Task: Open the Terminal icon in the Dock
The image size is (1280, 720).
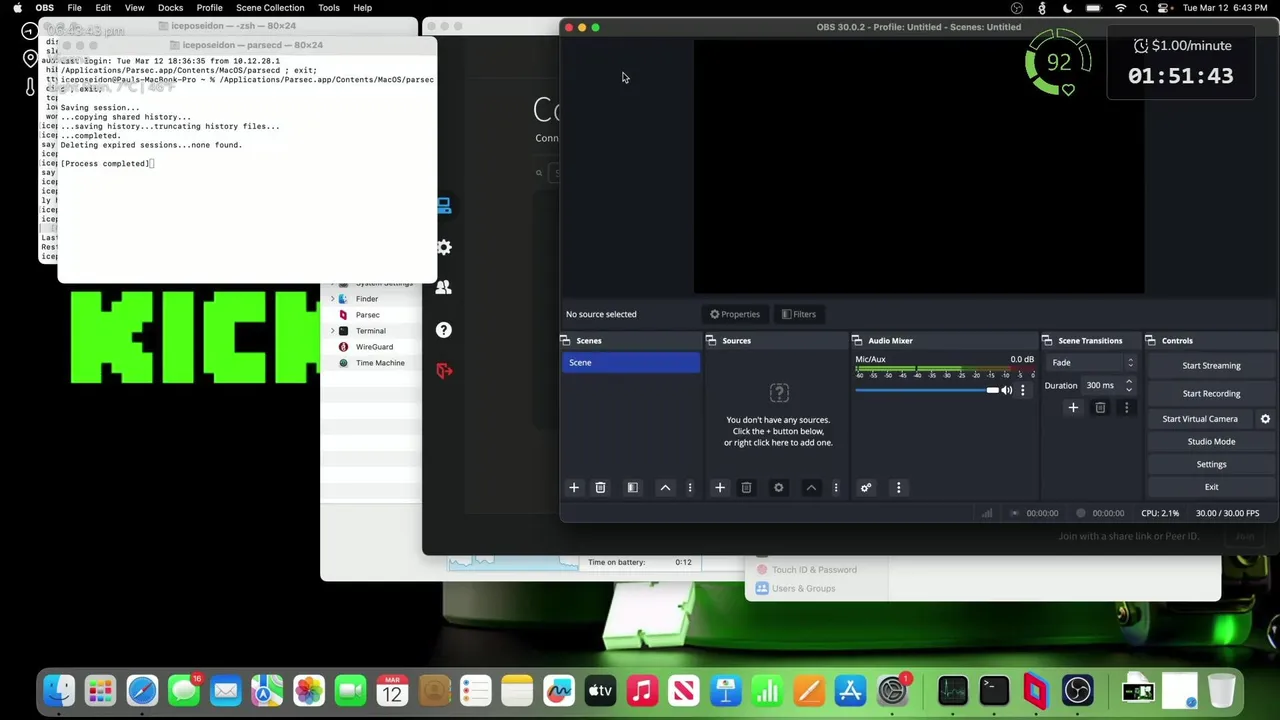Action: tap(994, 691)
